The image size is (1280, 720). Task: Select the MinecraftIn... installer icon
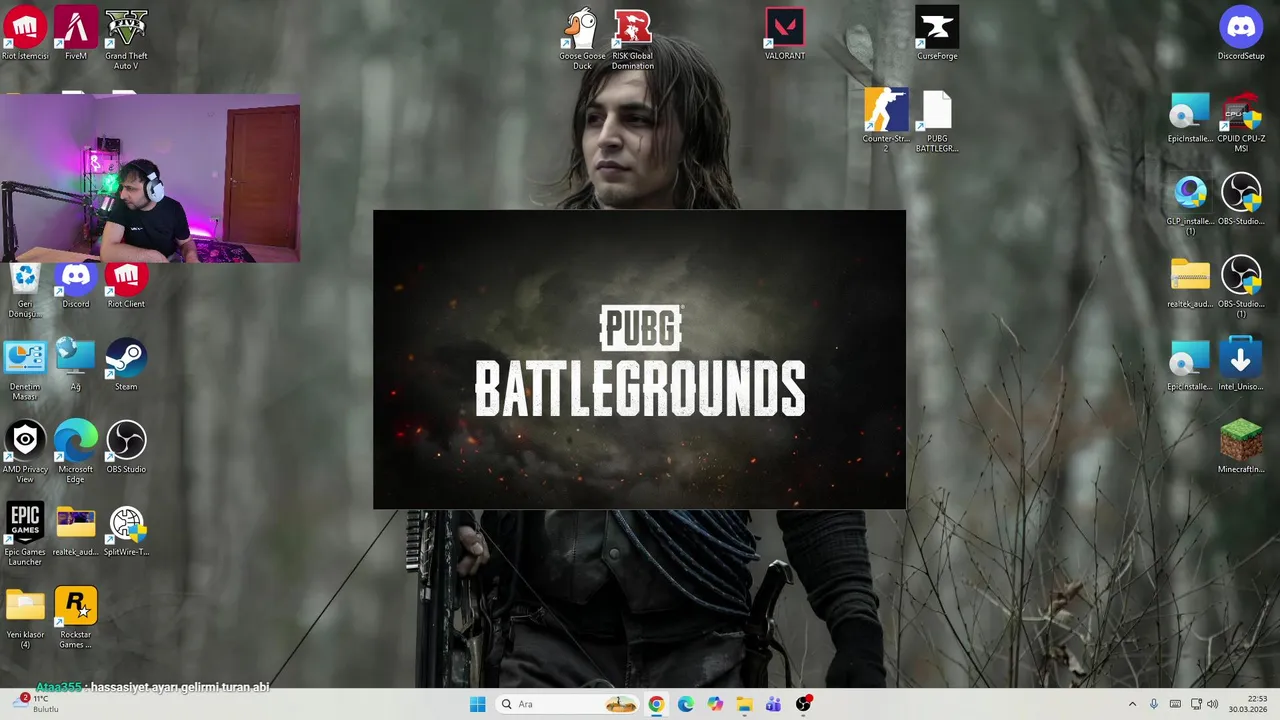(1241, 448)
